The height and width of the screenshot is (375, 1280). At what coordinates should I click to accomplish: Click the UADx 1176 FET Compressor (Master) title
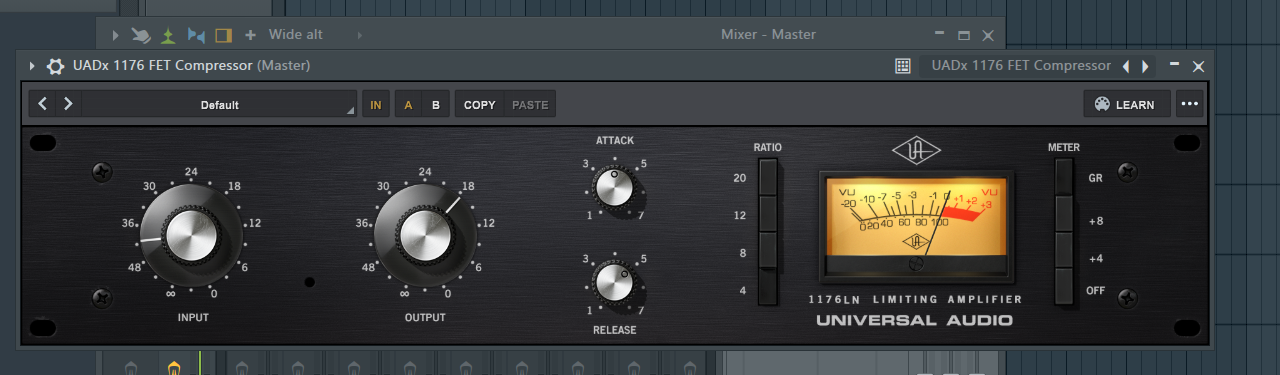point(192,66)
